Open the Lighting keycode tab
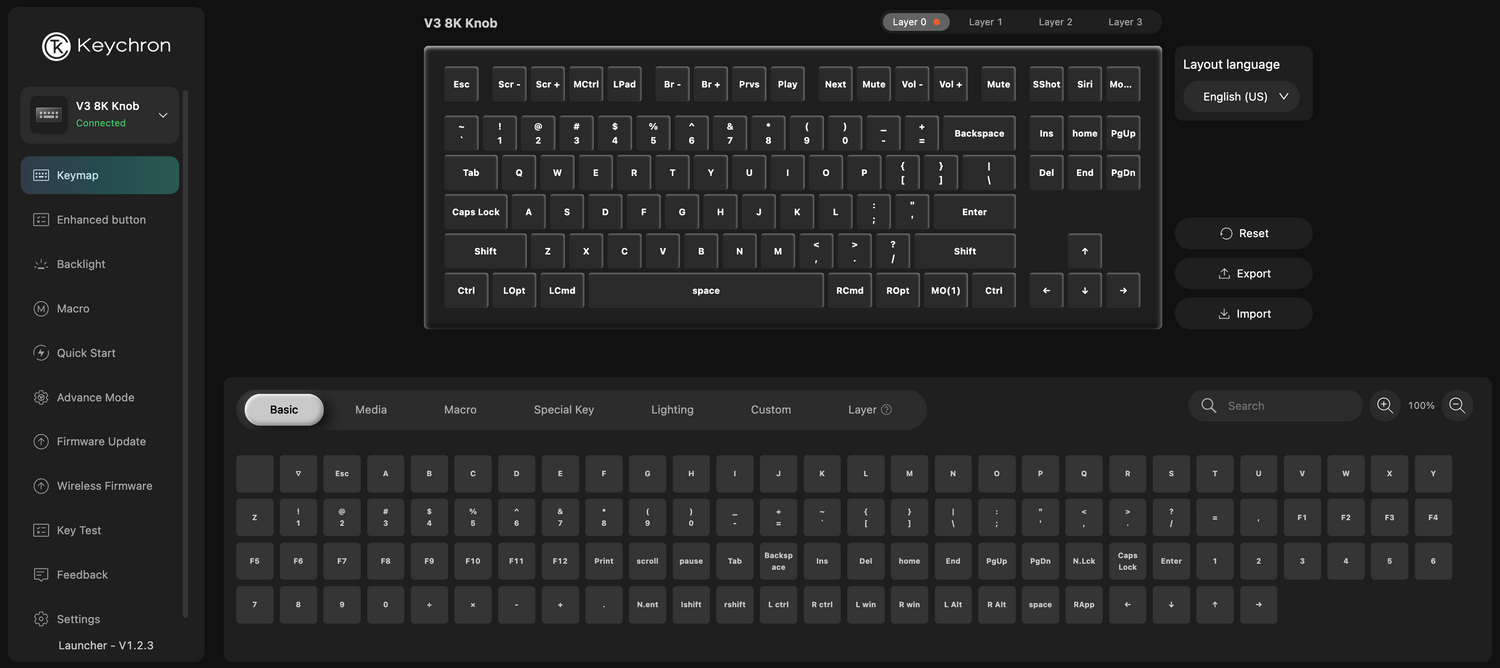 (672, 410)
